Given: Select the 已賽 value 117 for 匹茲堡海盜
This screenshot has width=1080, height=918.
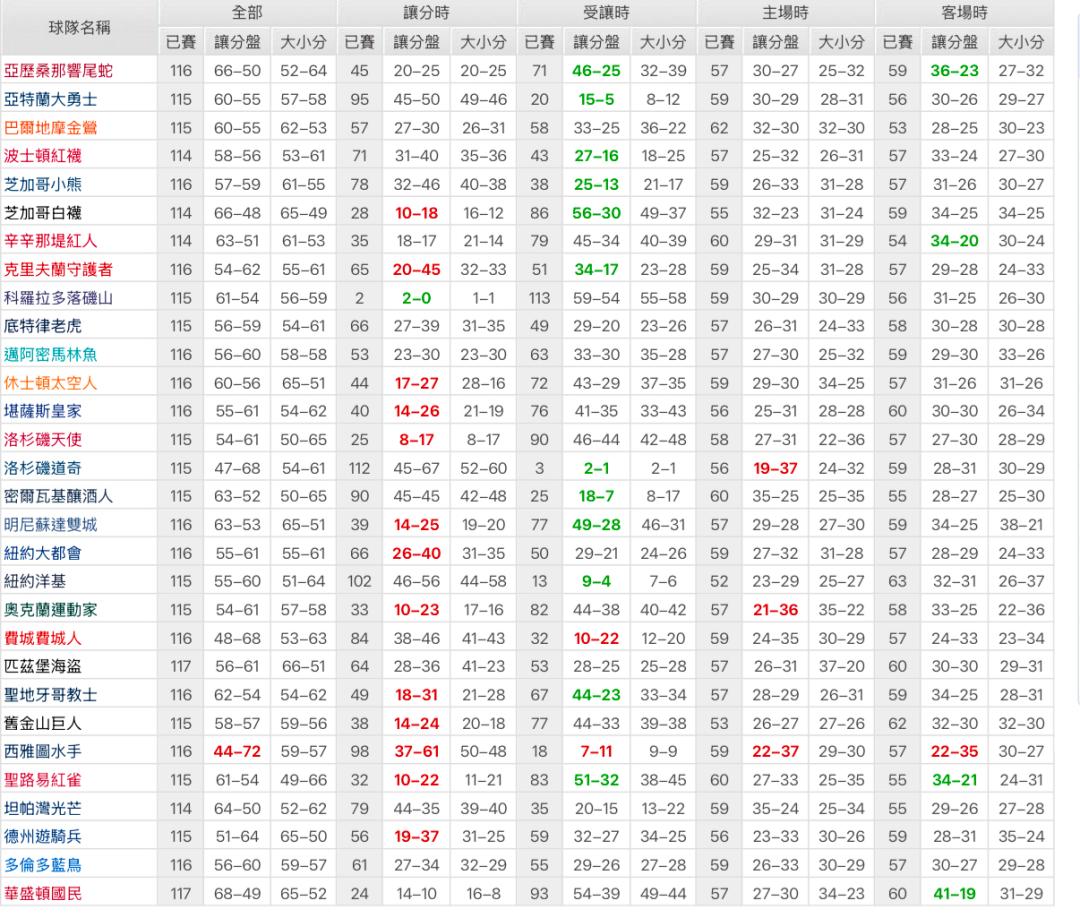Looking at the screenshot, I should tap(180, 667).
